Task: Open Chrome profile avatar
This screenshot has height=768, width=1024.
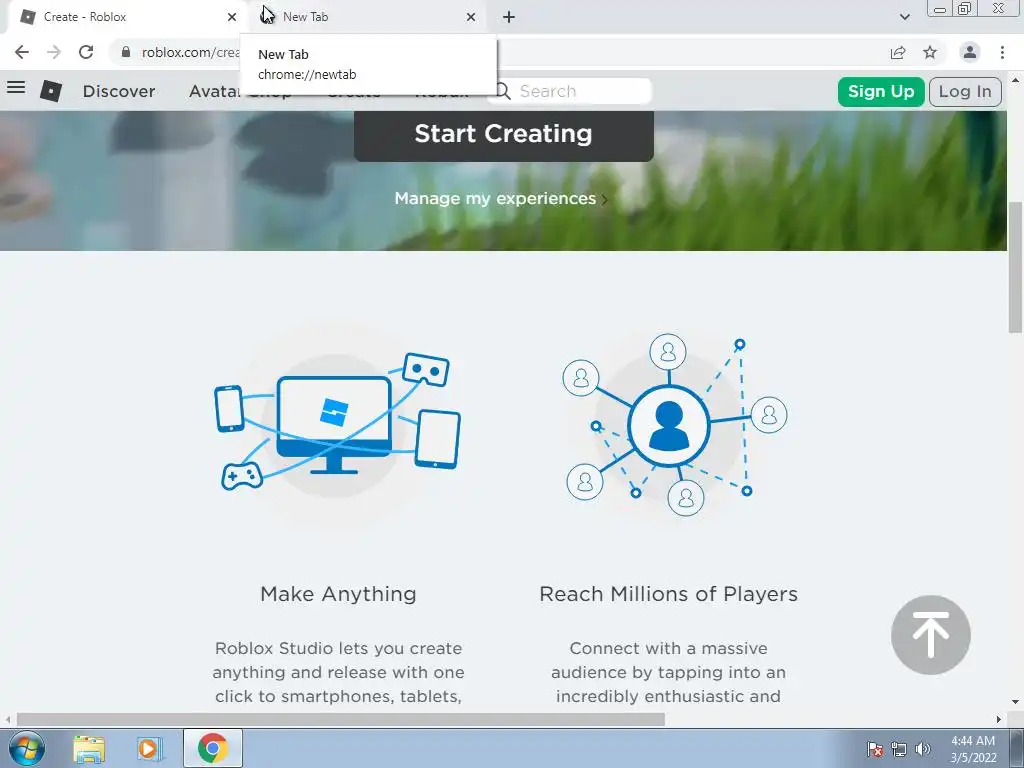Action: coord(970,52)
